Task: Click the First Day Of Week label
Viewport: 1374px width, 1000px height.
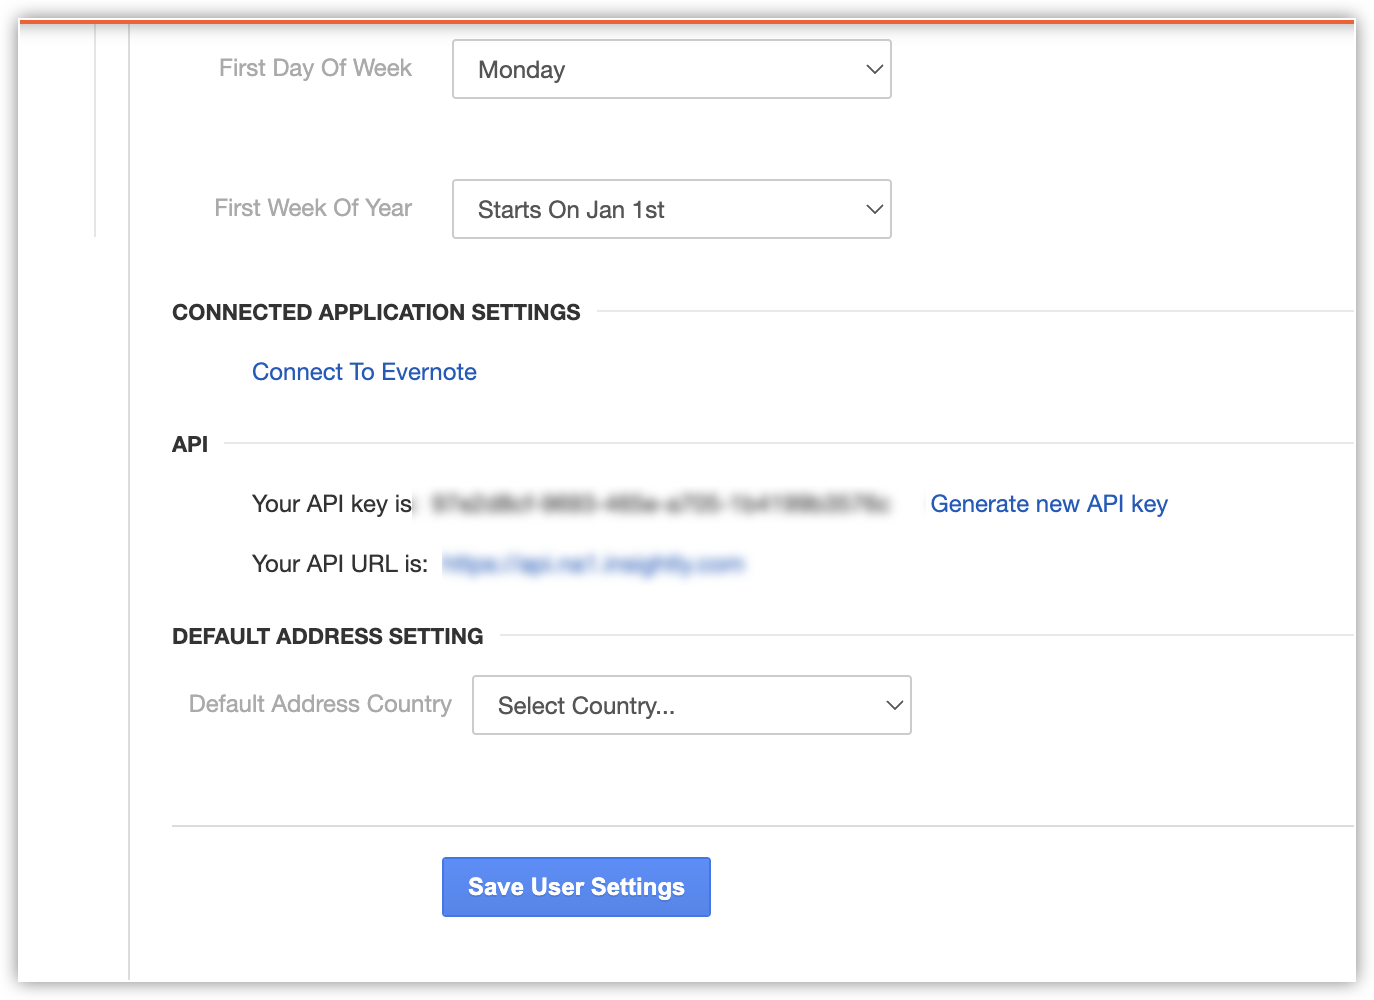Action: (315, 68)
